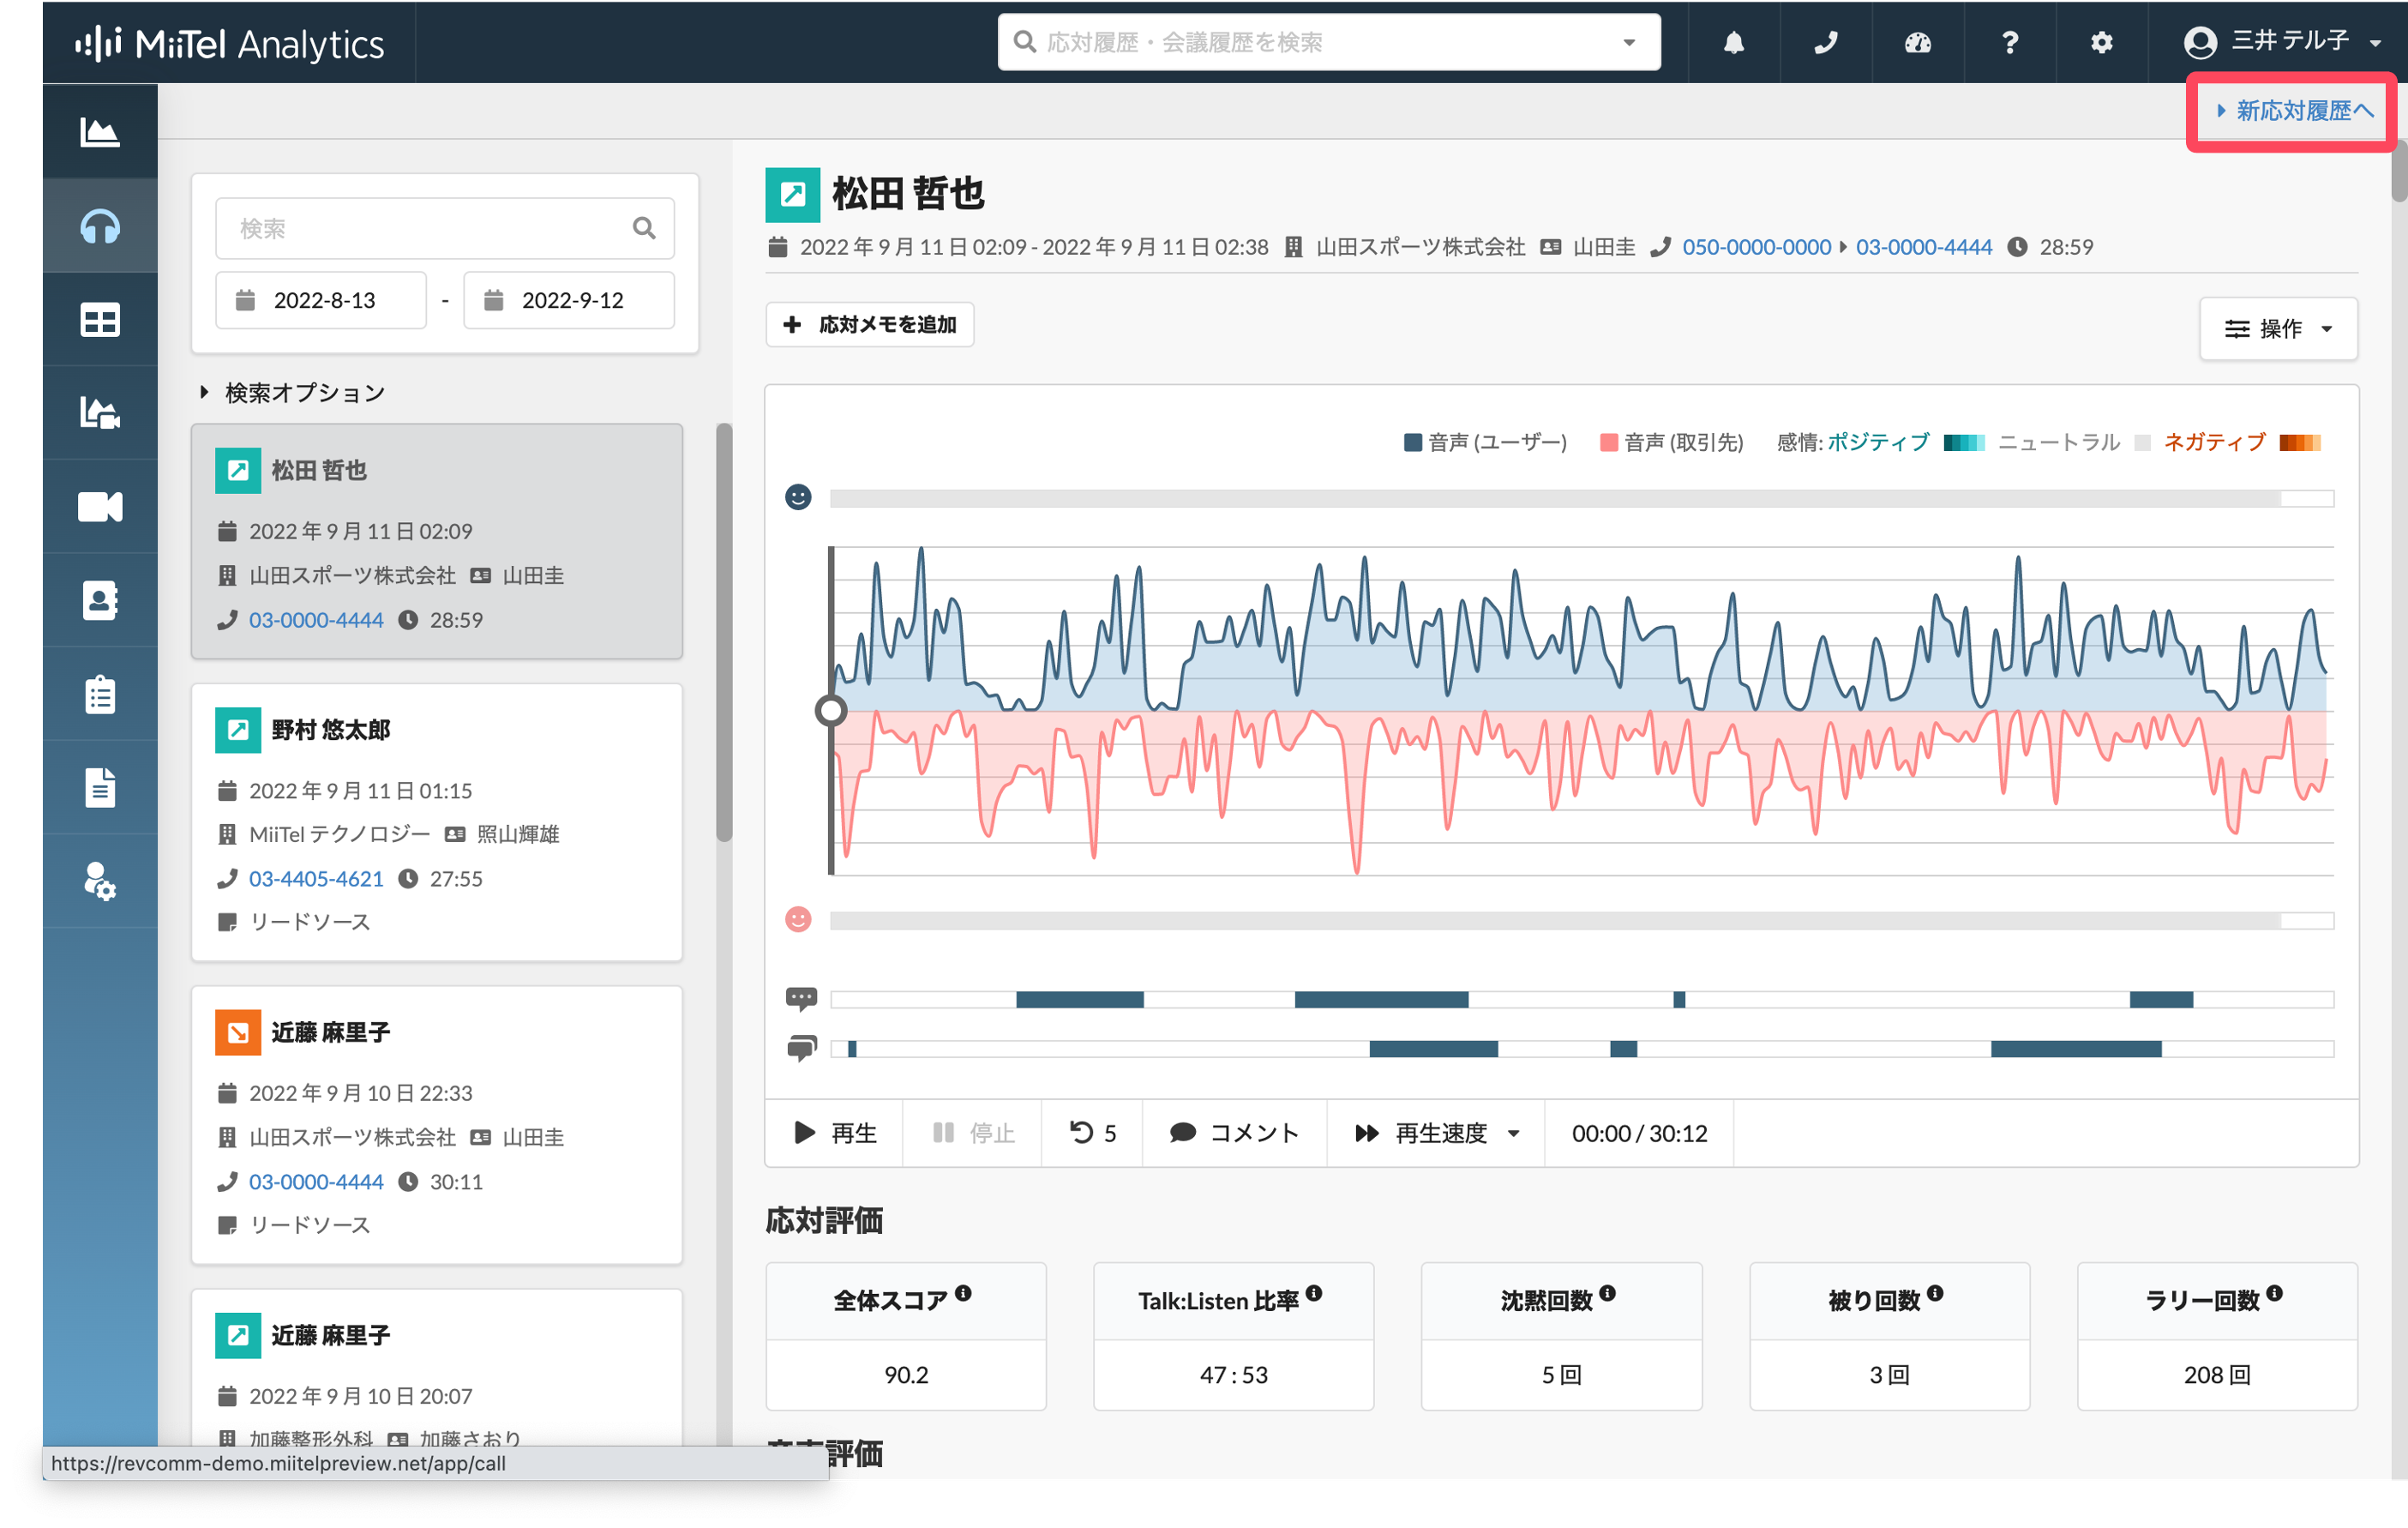
Task: Show info for 全体スコア
Action: (x=963, y=1293)
